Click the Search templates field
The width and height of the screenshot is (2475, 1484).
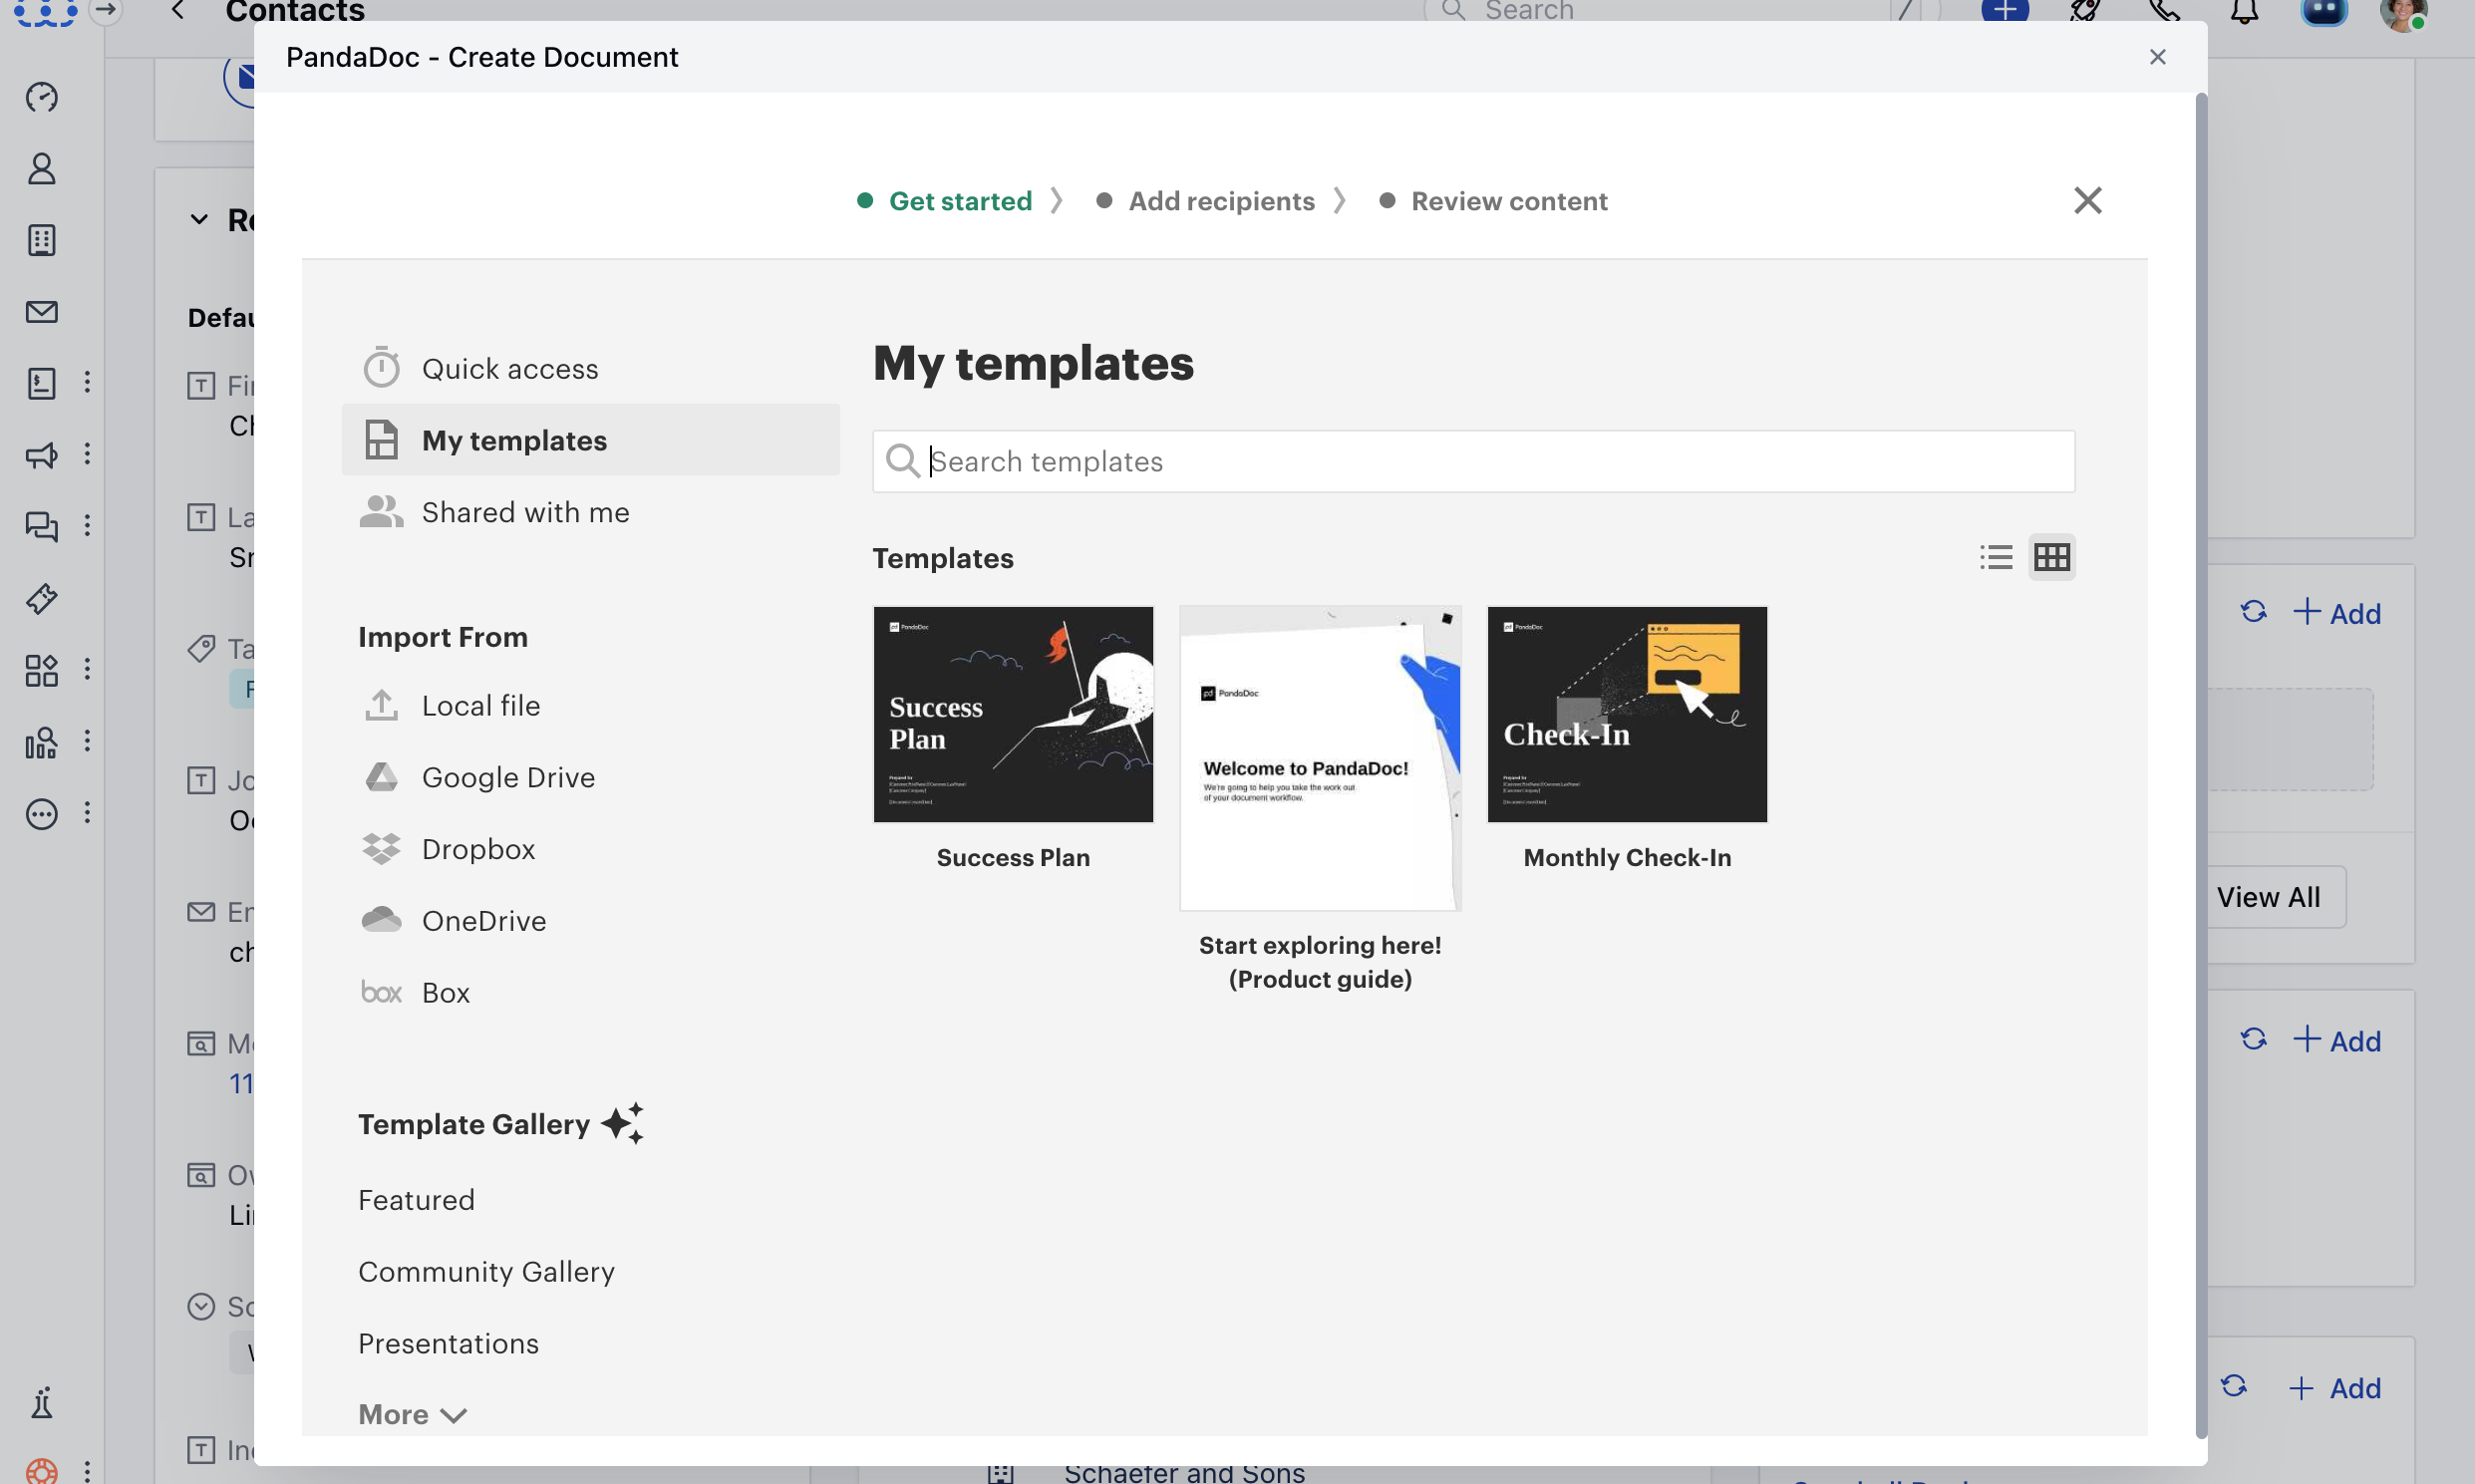tap(1473, 461)
